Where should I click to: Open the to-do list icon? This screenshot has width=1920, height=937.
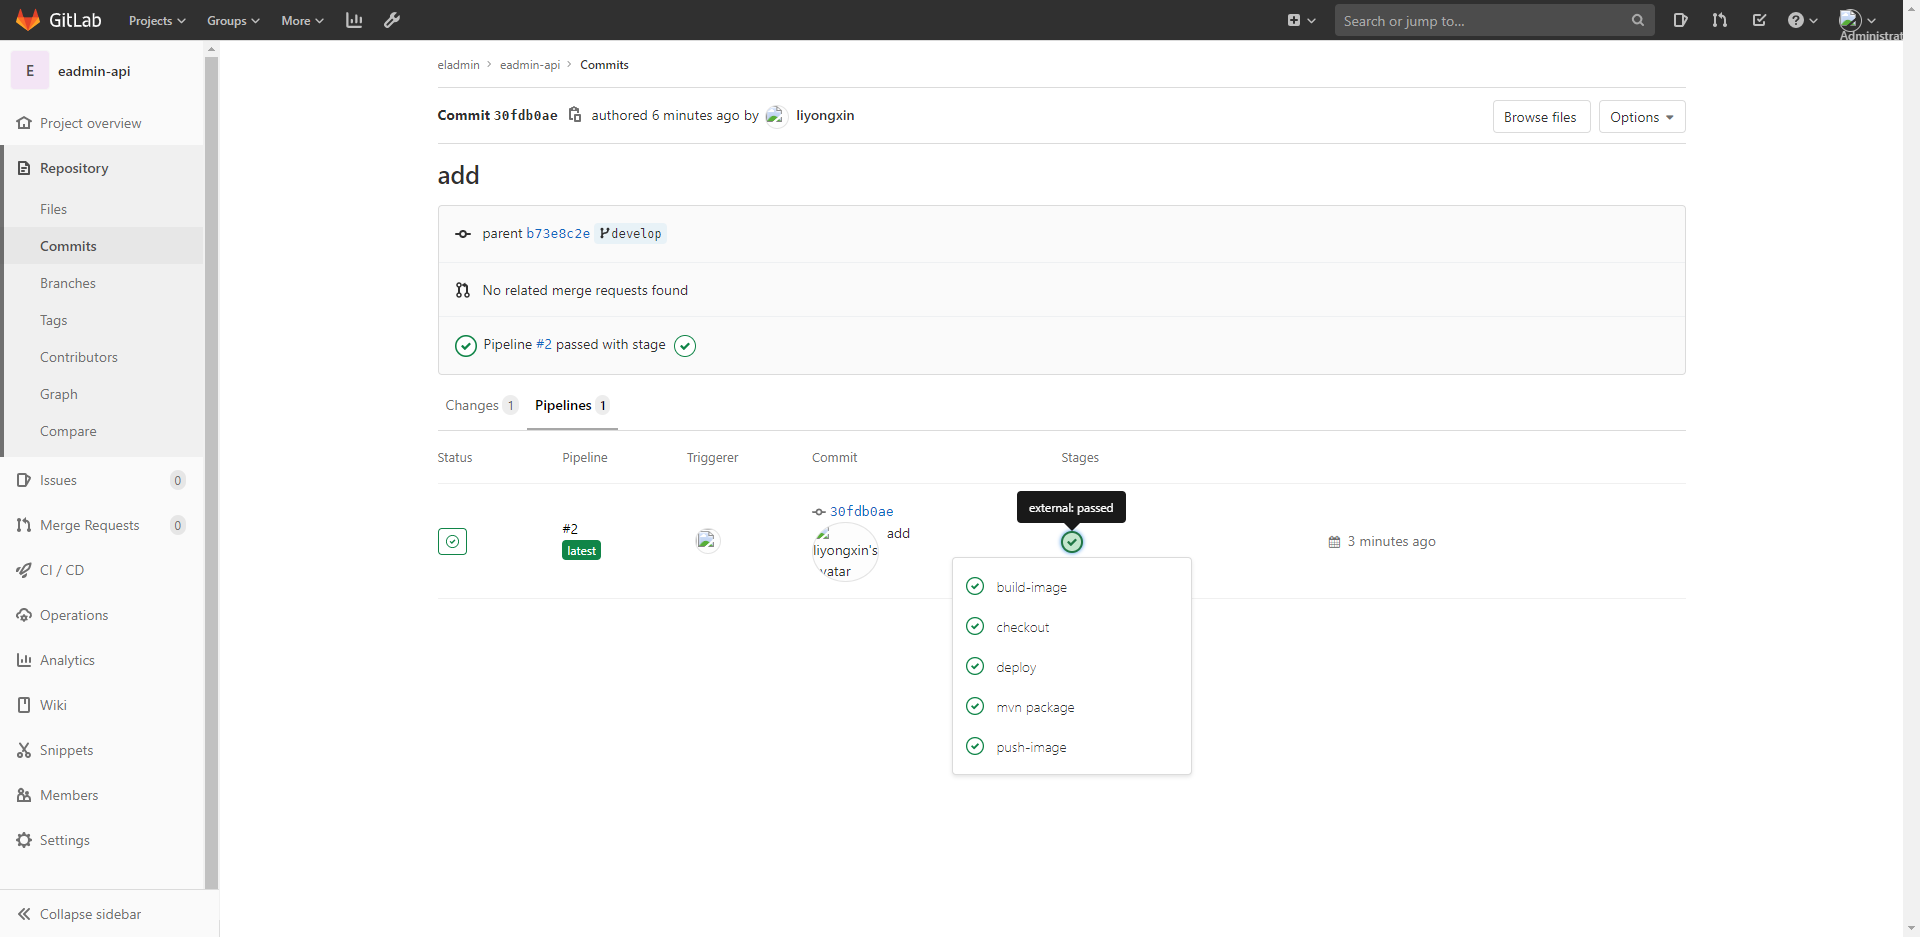(x=1759, y=20)
